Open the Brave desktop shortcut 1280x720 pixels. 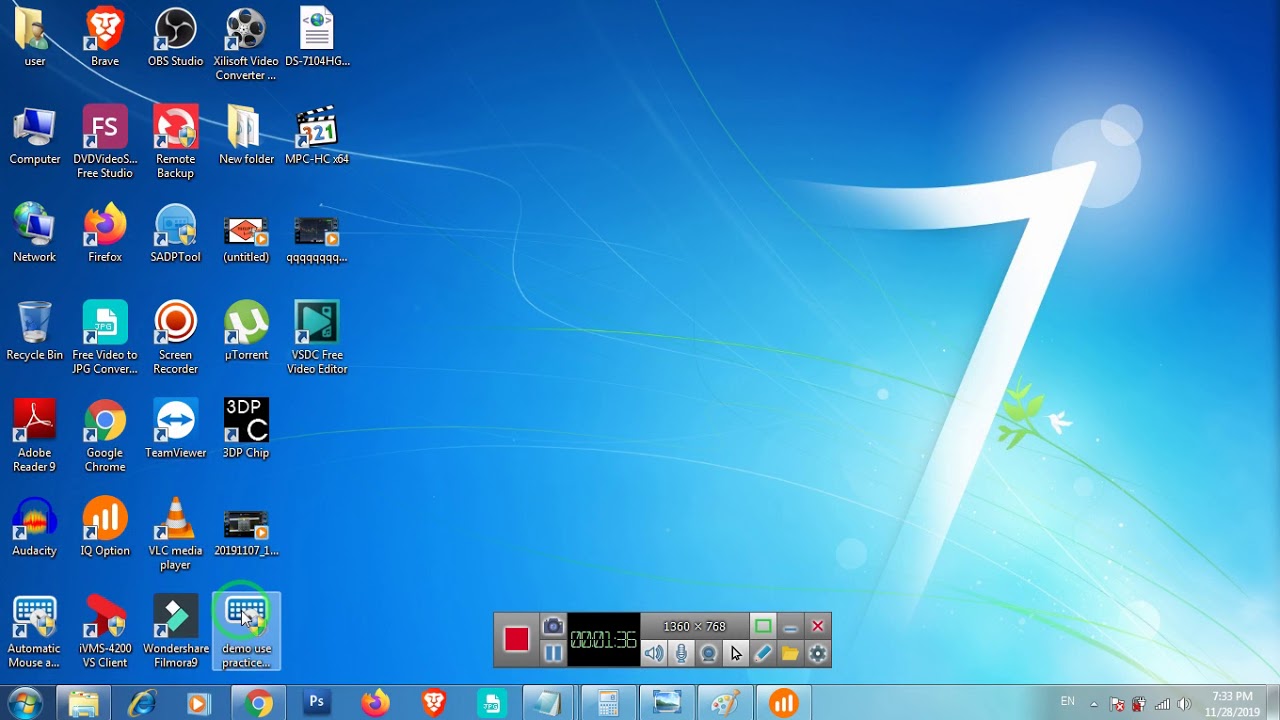pos(105,37)
